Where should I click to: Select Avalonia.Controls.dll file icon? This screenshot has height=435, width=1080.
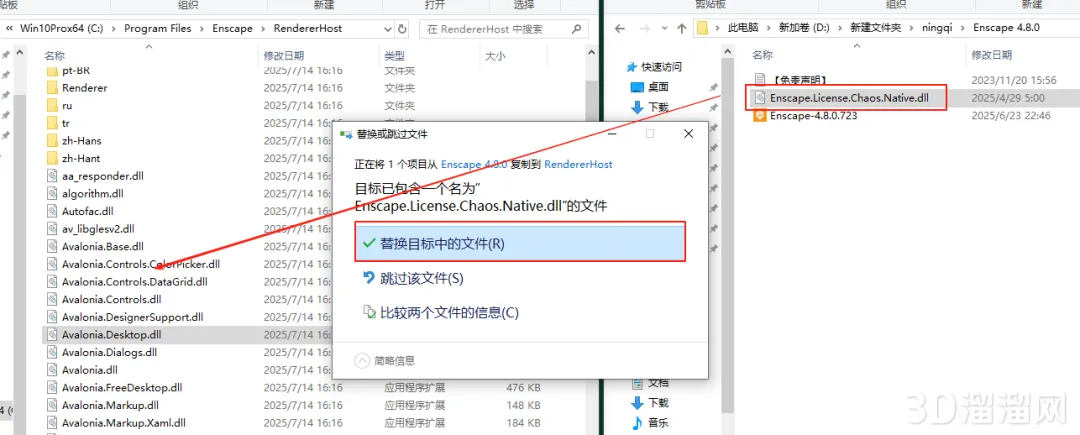pos(52,299)
